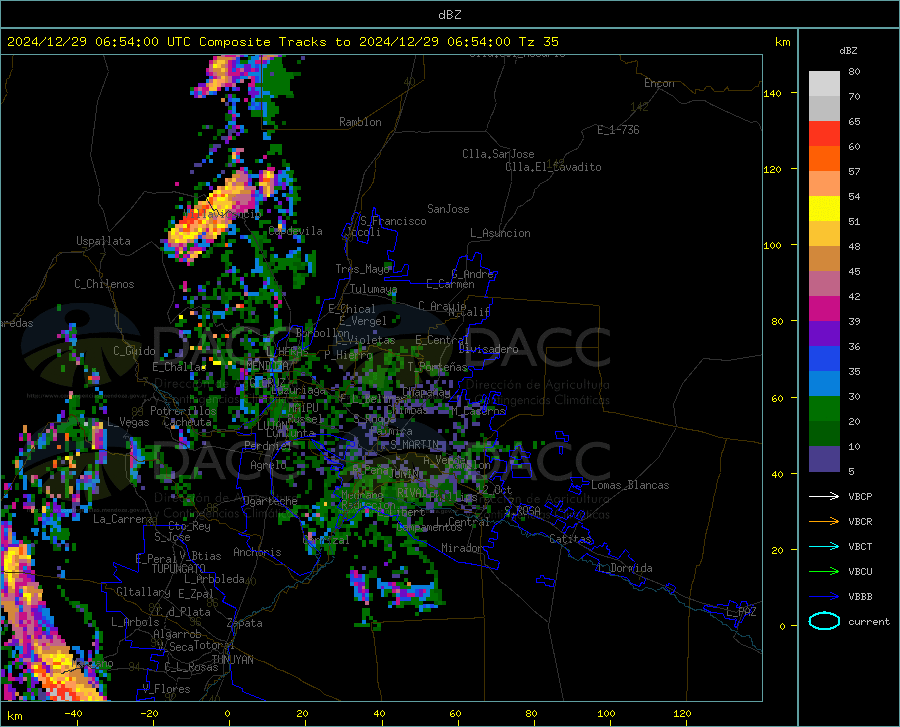Click the purple 36–39 dBZ swatch
Image resolution: width=900 pixels, height=727 pixels.
(824, 334)
